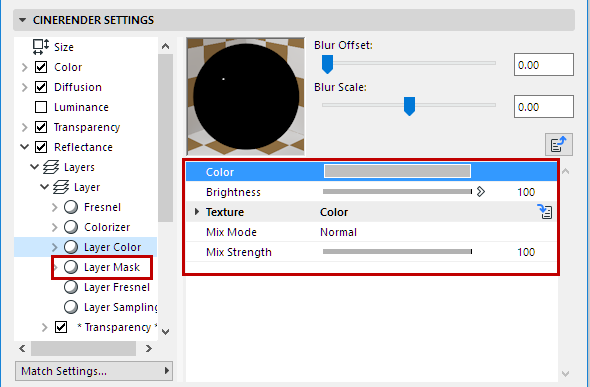Uncheck the Reflectance channel checkbox
The width and height of the screenshot is (590, 387).
[x=41, y=147]
